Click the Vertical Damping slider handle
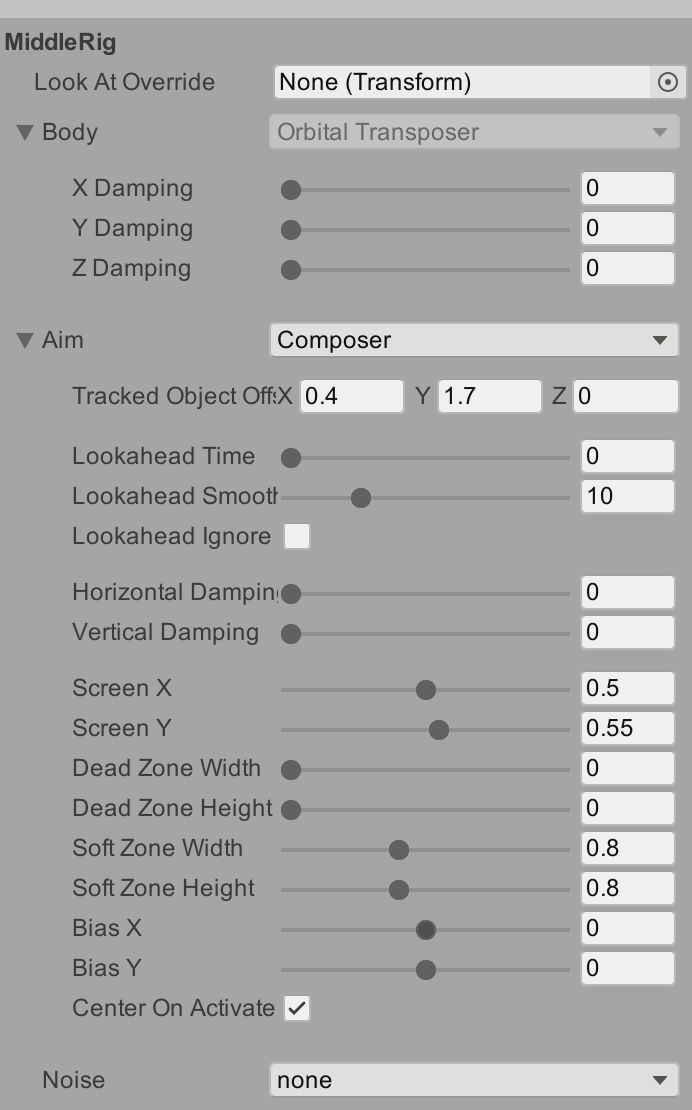The height and width of the screenshot is (1110, 692). point(291,634)
